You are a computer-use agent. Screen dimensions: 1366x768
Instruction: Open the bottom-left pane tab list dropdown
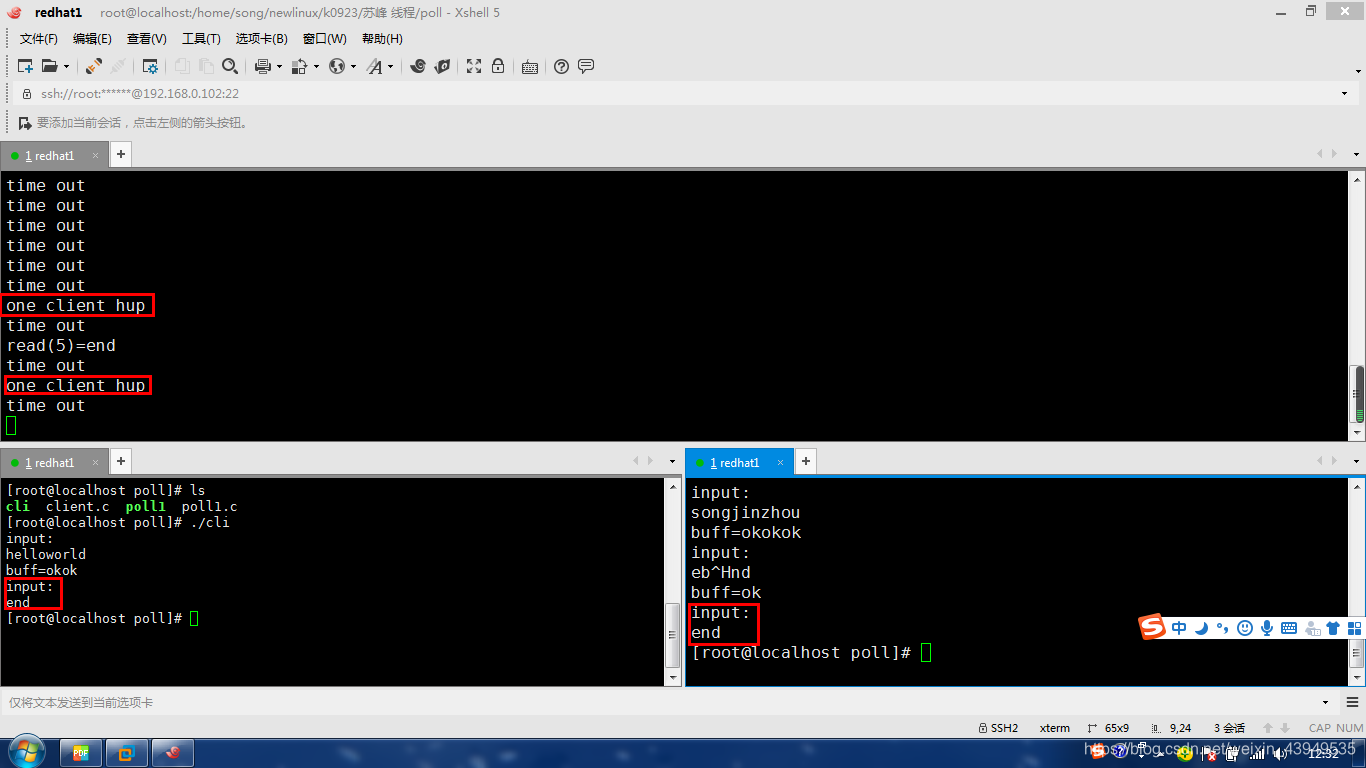[672, 462]
